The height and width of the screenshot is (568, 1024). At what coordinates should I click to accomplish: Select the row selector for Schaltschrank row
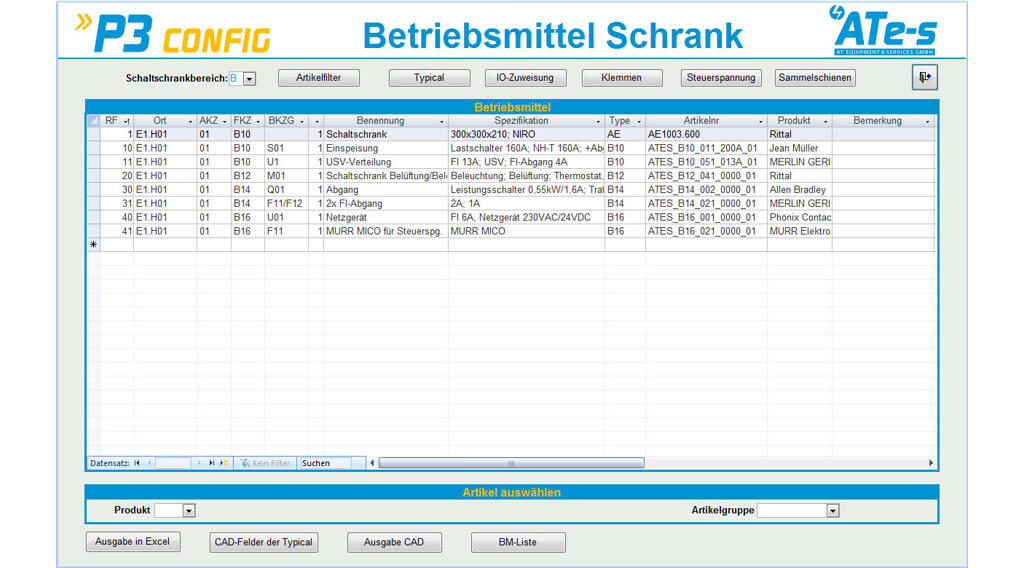(x=93, y=134)
